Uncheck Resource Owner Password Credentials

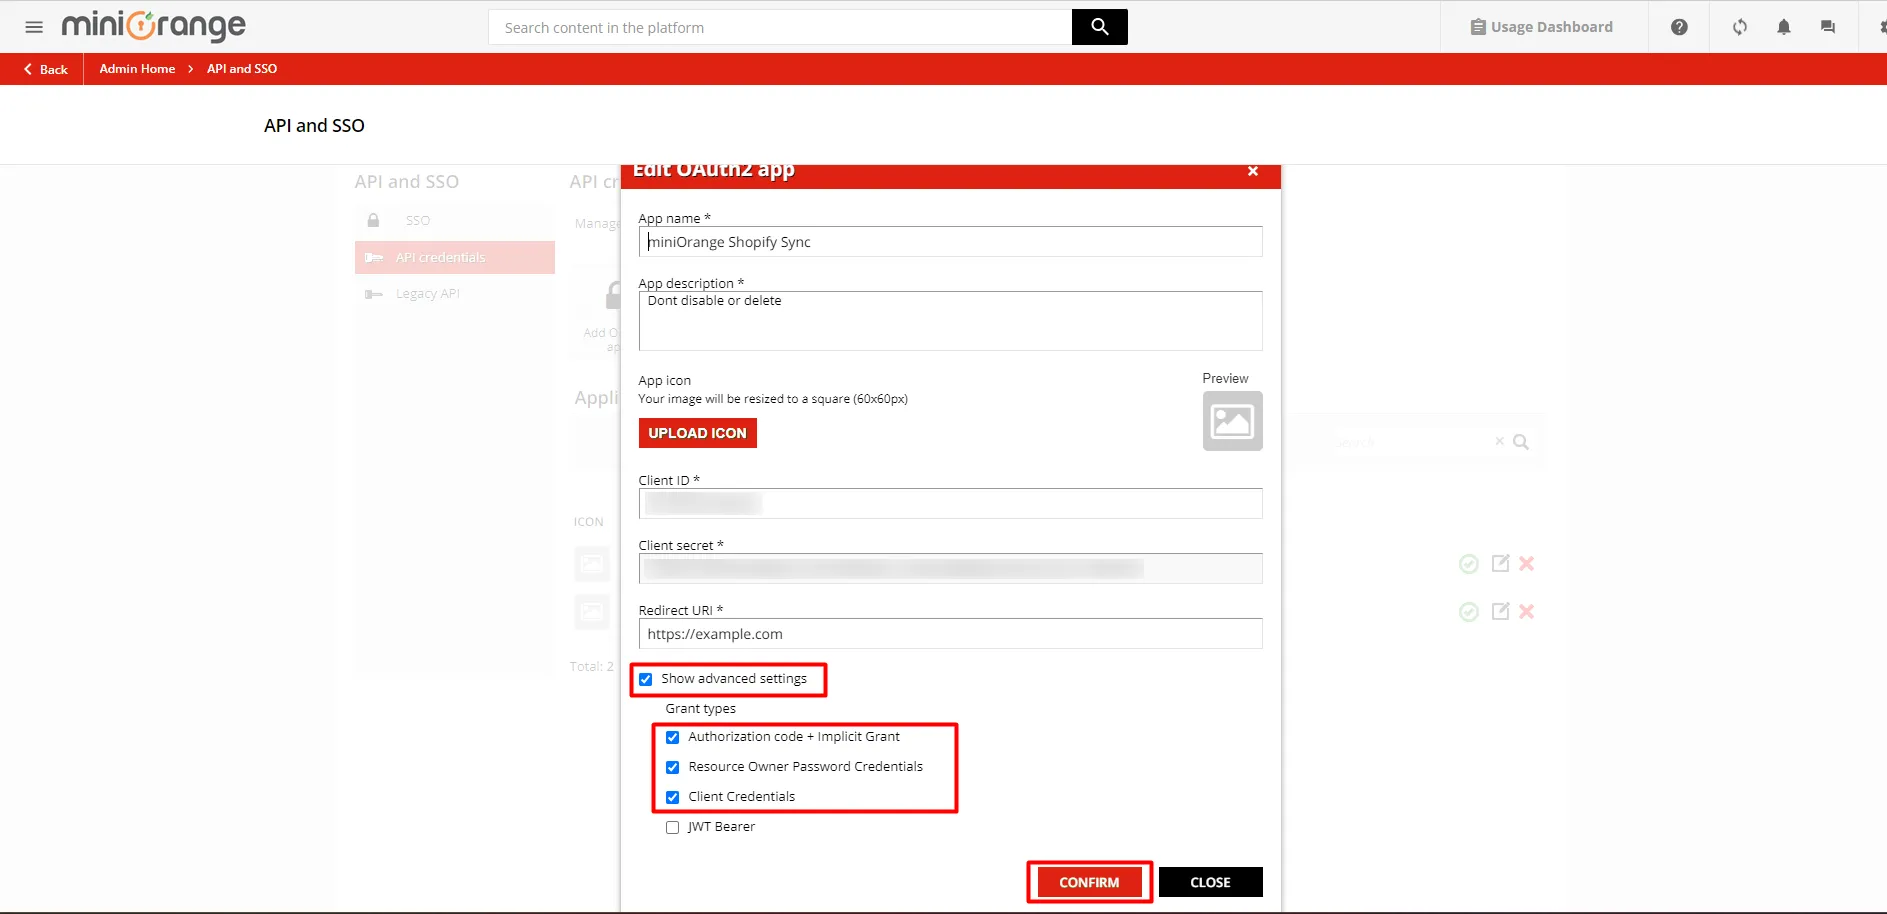coord(673,767)
